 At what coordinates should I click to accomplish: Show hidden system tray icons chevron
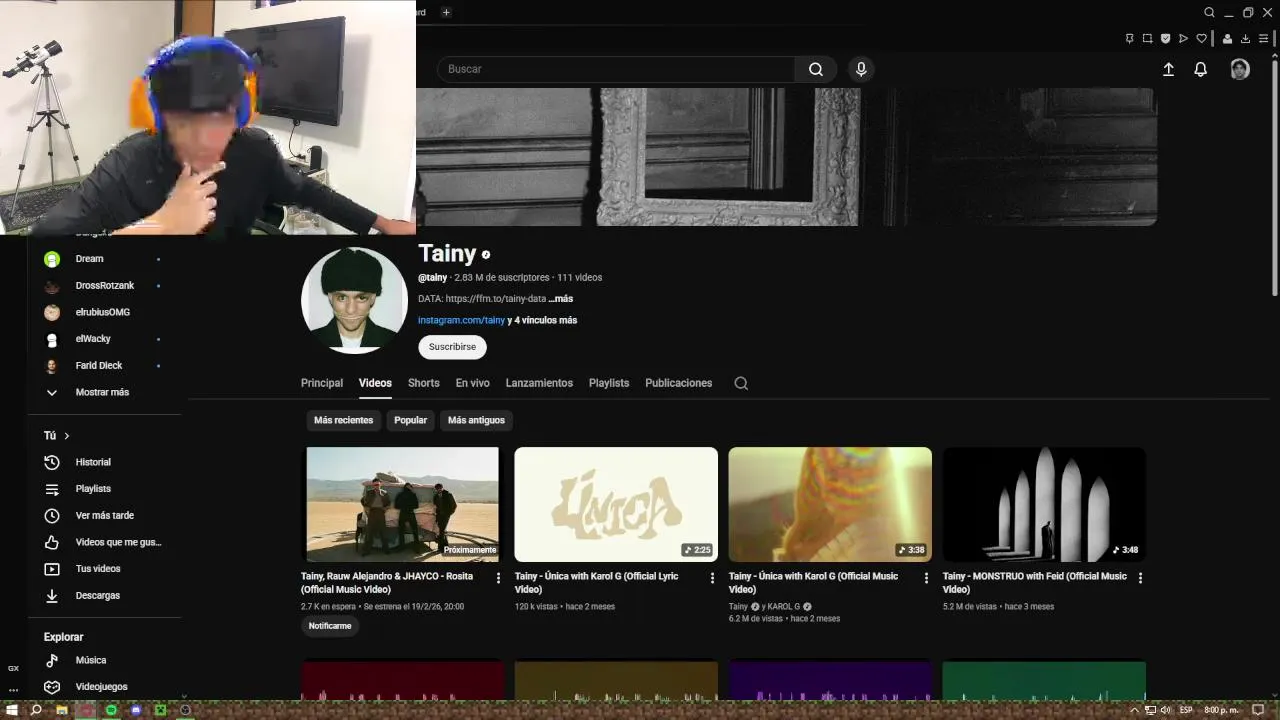[1137, 710]
